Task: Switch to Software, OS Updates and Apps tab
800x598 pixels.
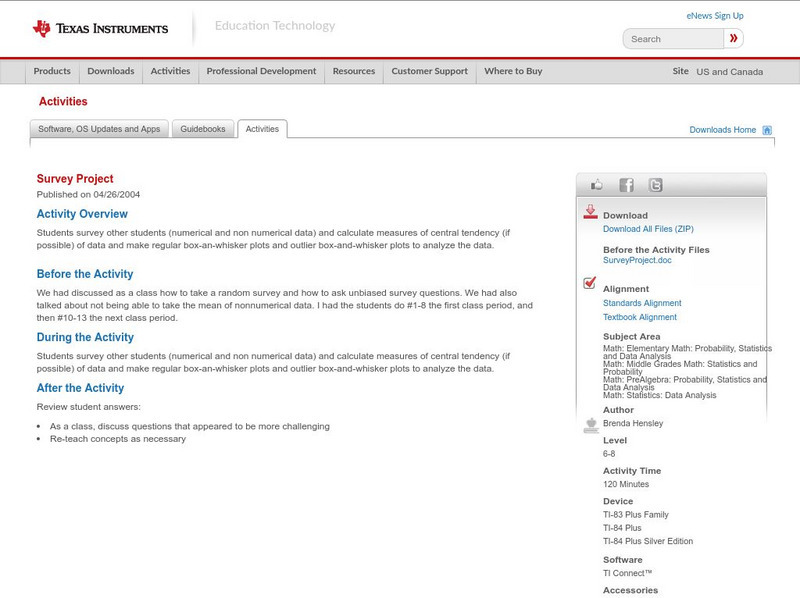Action: [99, 129]
